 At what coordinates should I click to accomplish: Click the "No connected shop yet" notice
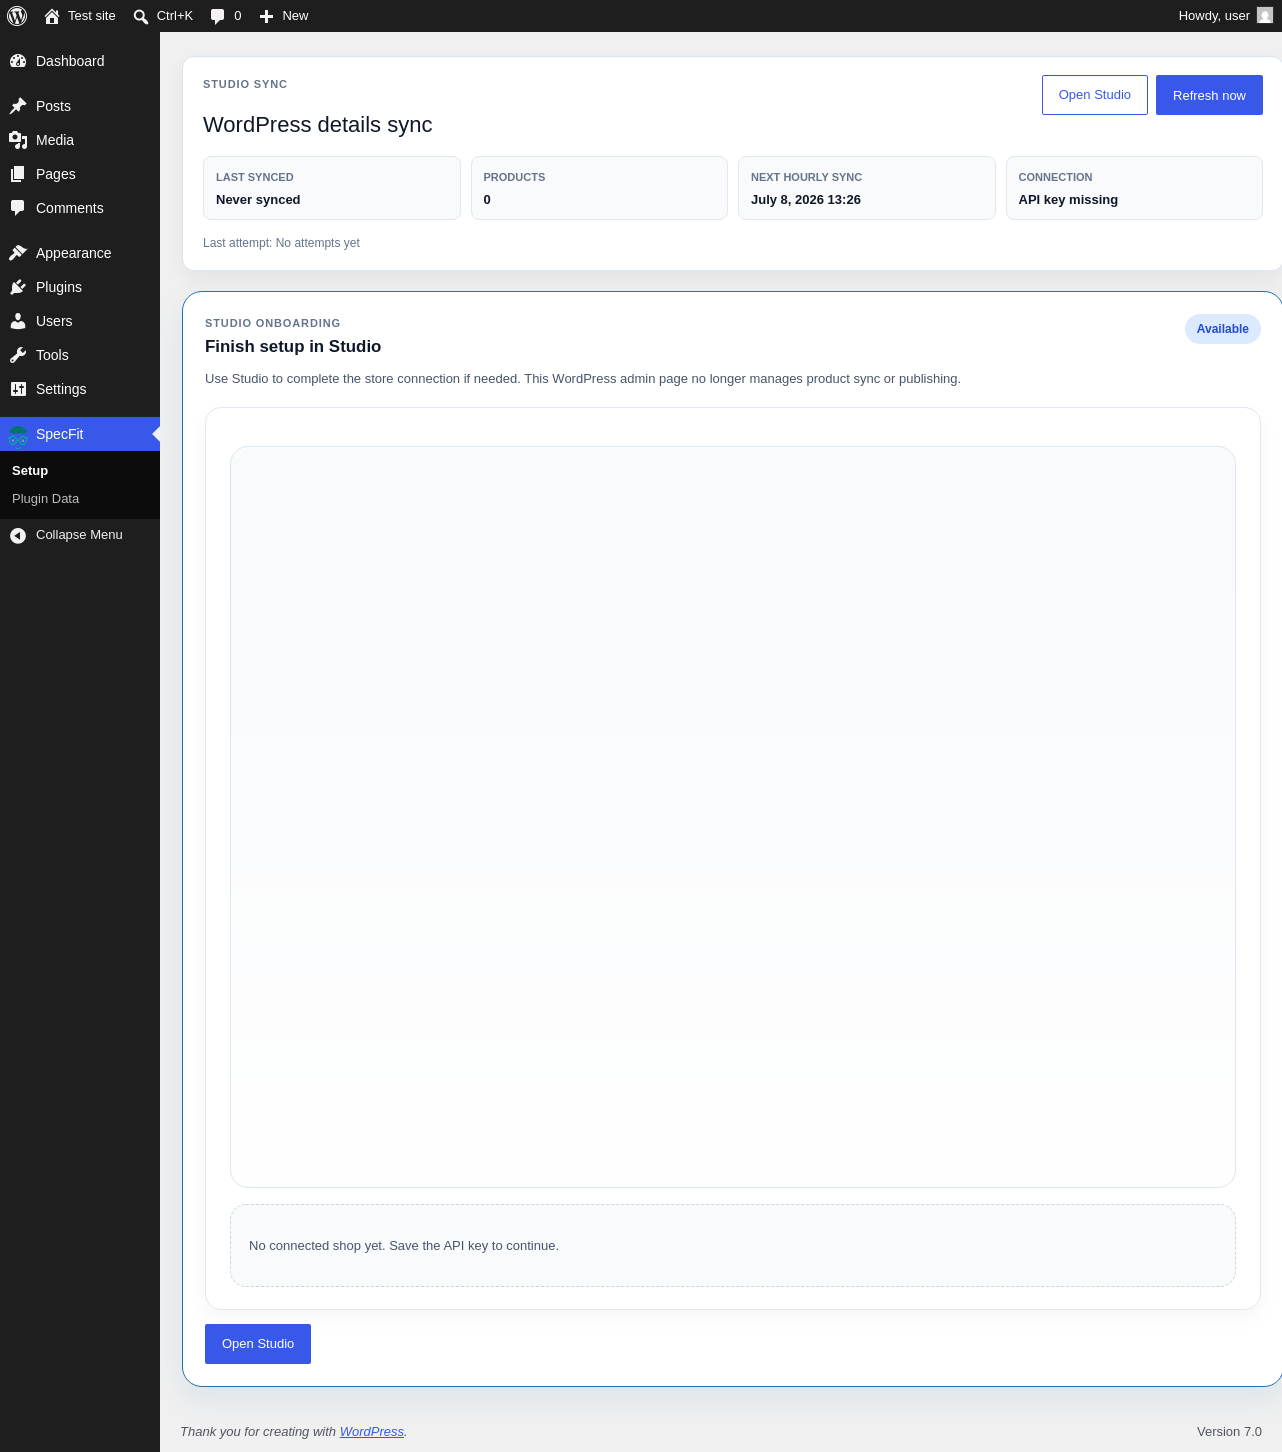coord(404,1246)
